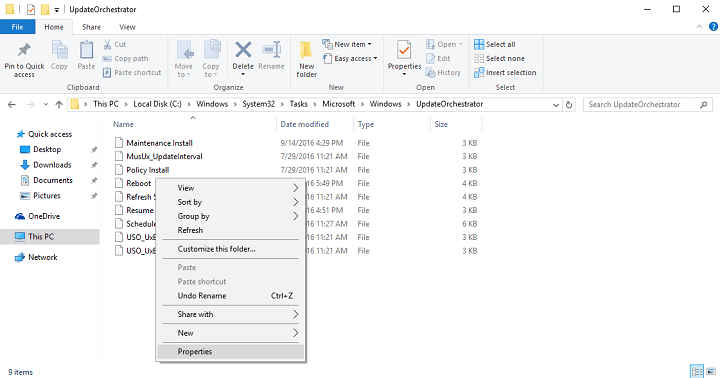Screen dimensions: 720x378
Task: Click the Copy ribbon icon
Action: point(59,50)
